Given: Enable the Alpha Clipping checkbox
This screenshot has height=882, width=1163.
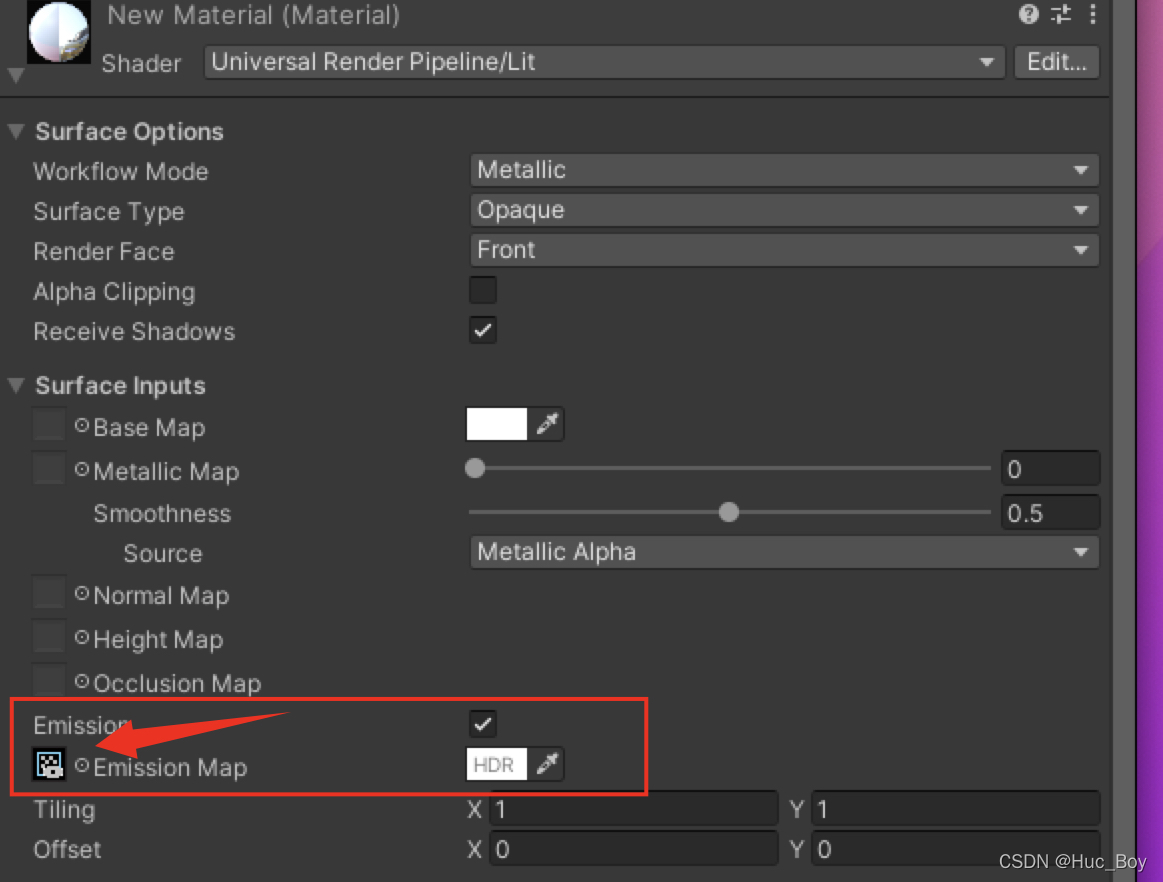Looking at the screenshot, I should tap(483, 290).
